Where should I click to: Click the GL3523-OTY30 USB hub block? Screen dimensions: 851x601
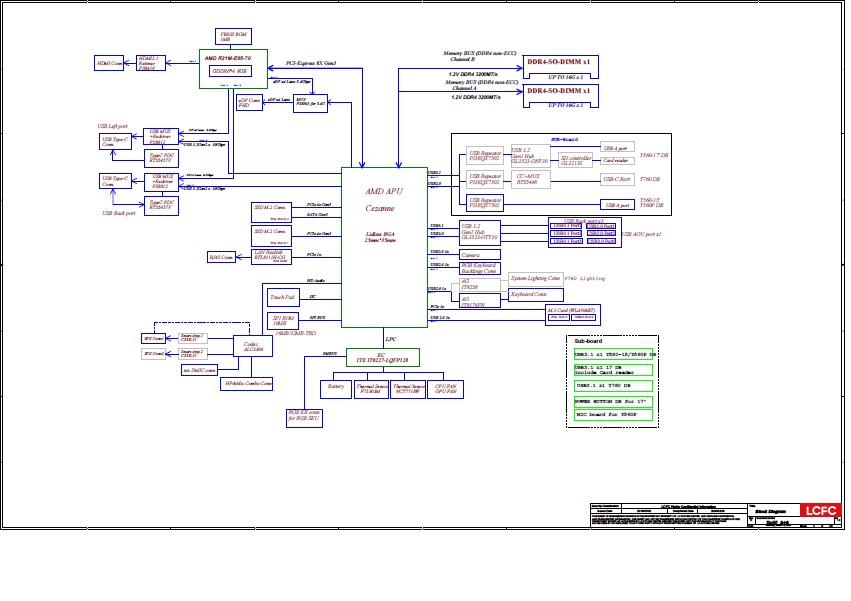click(x=480, y=232)
